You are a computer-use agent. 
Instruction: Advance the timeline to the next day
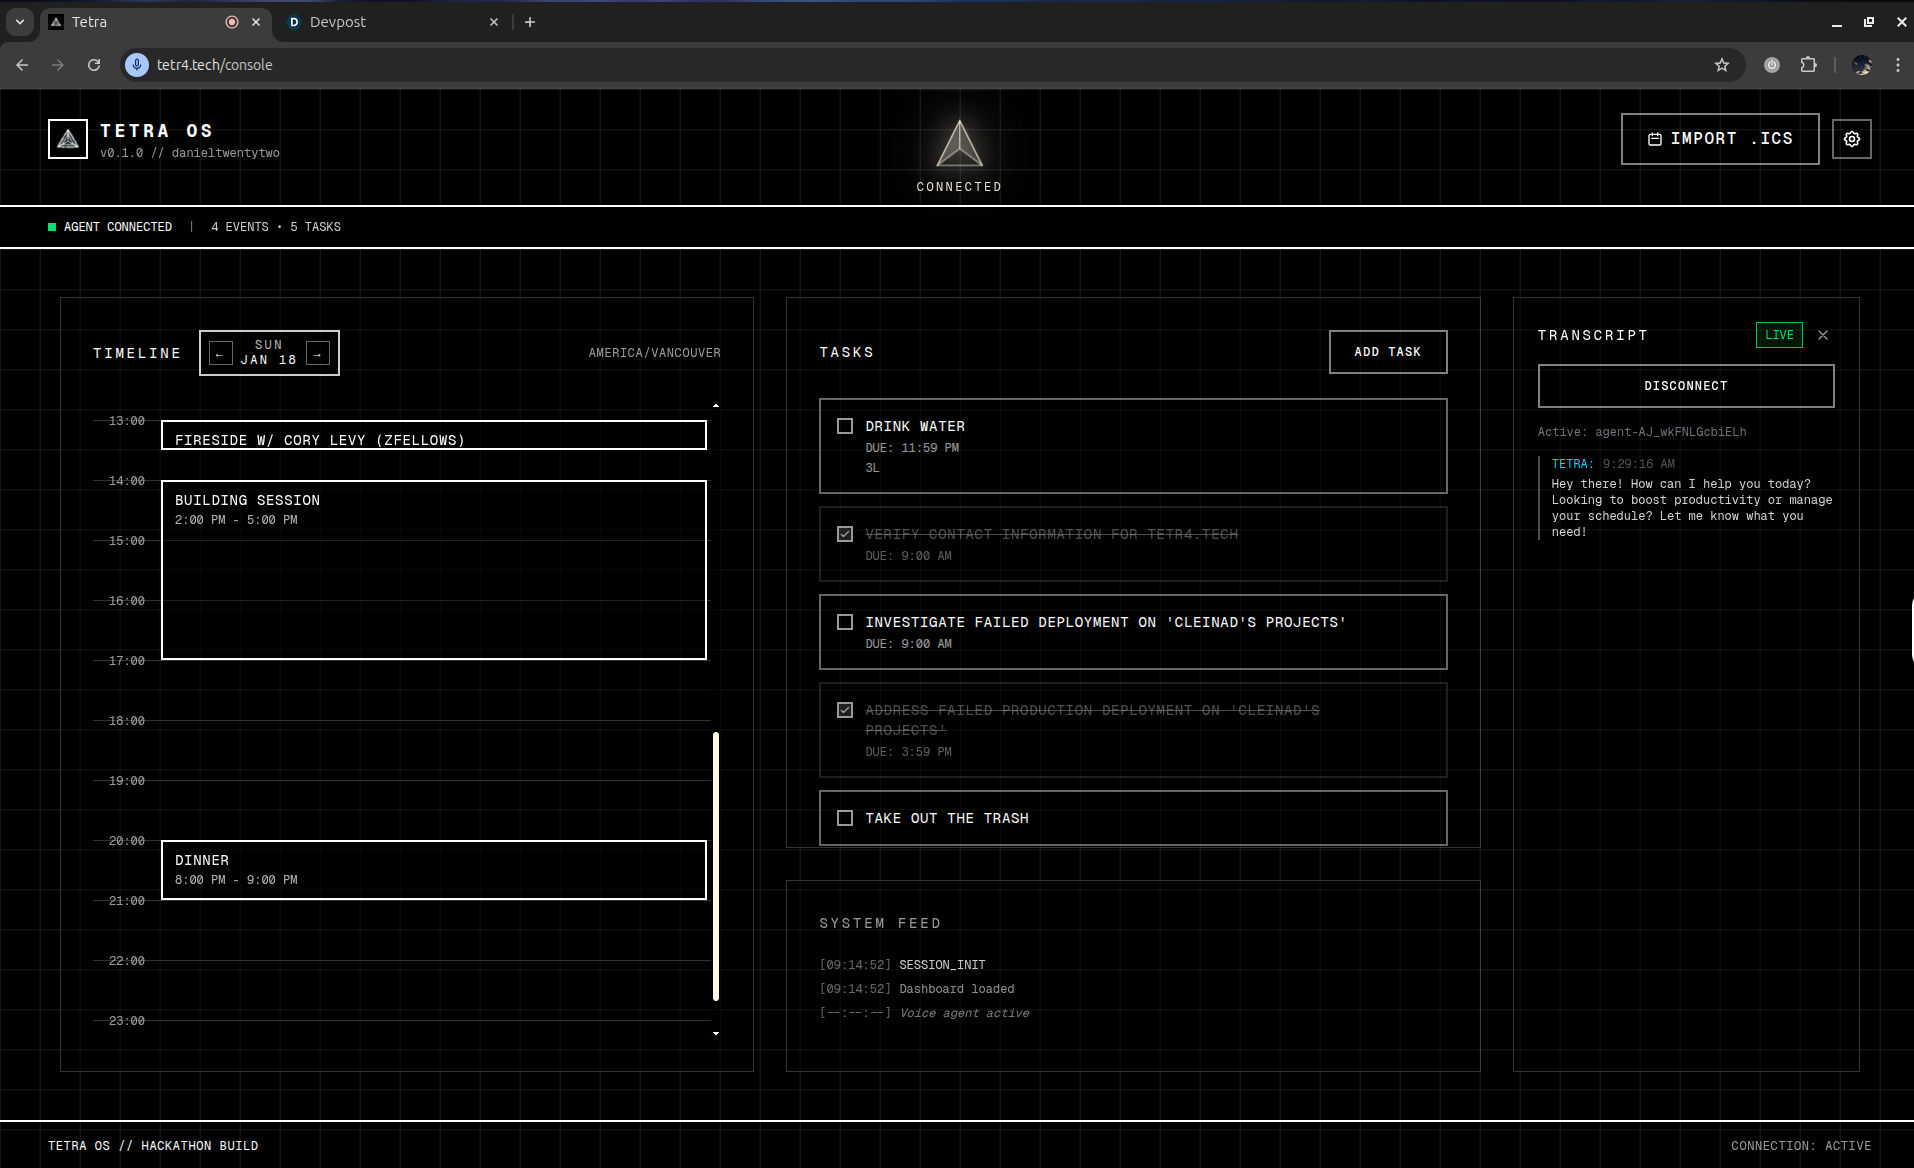pos(318,353)
